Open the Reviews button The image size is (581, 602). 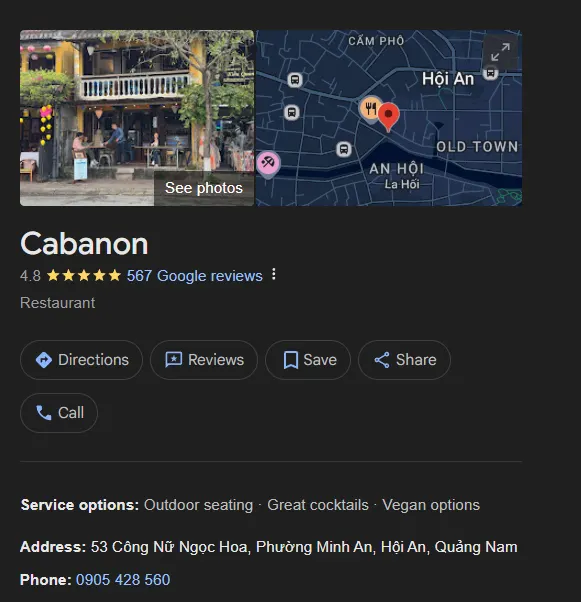click(x=204, y=360)
